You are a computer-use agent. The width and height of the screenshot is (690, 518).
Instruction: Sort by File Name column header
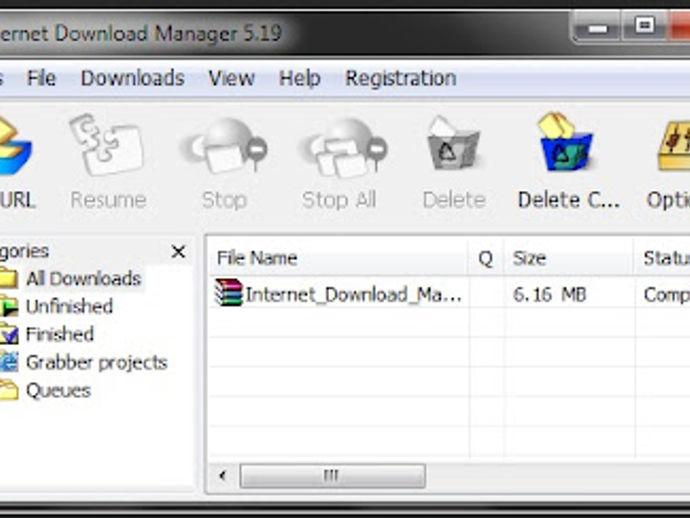click(x=338, y=258)
